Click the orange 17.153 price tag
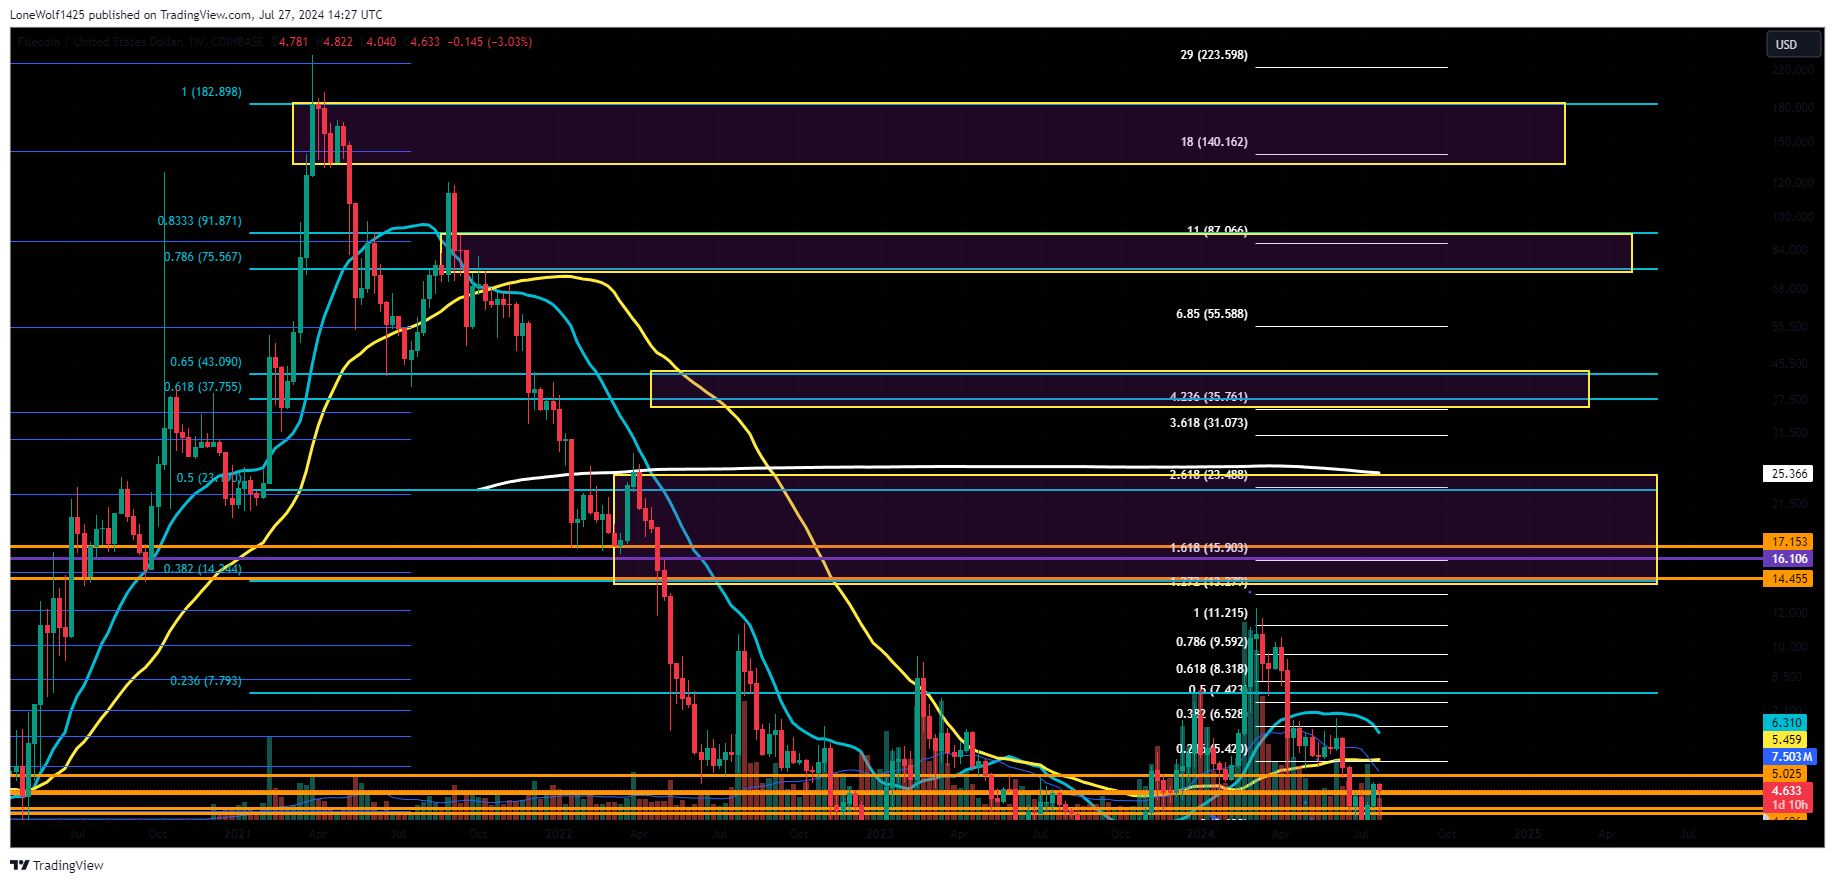This screenshot has width=1835, height=883. pos(1787,542)
